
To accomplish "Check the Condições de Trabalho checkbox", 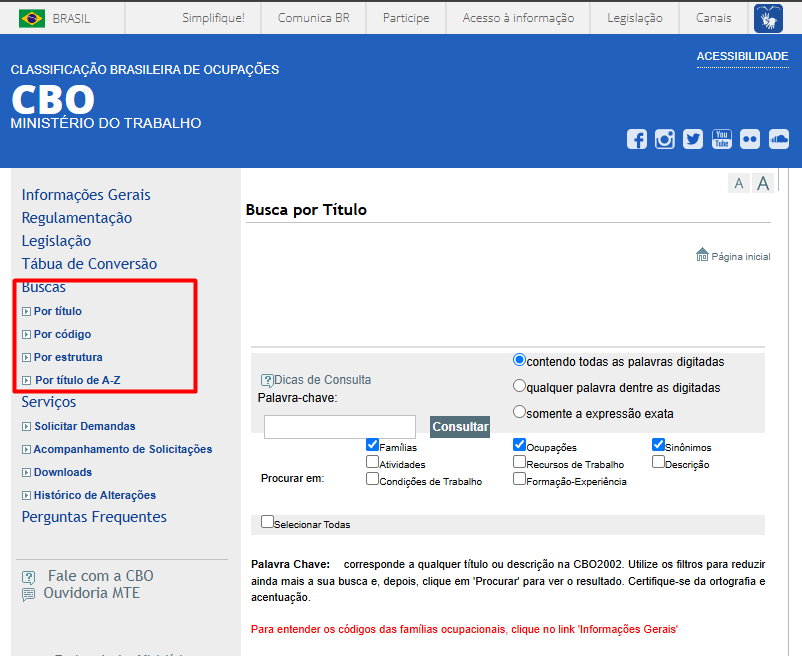I will point(372,479).
